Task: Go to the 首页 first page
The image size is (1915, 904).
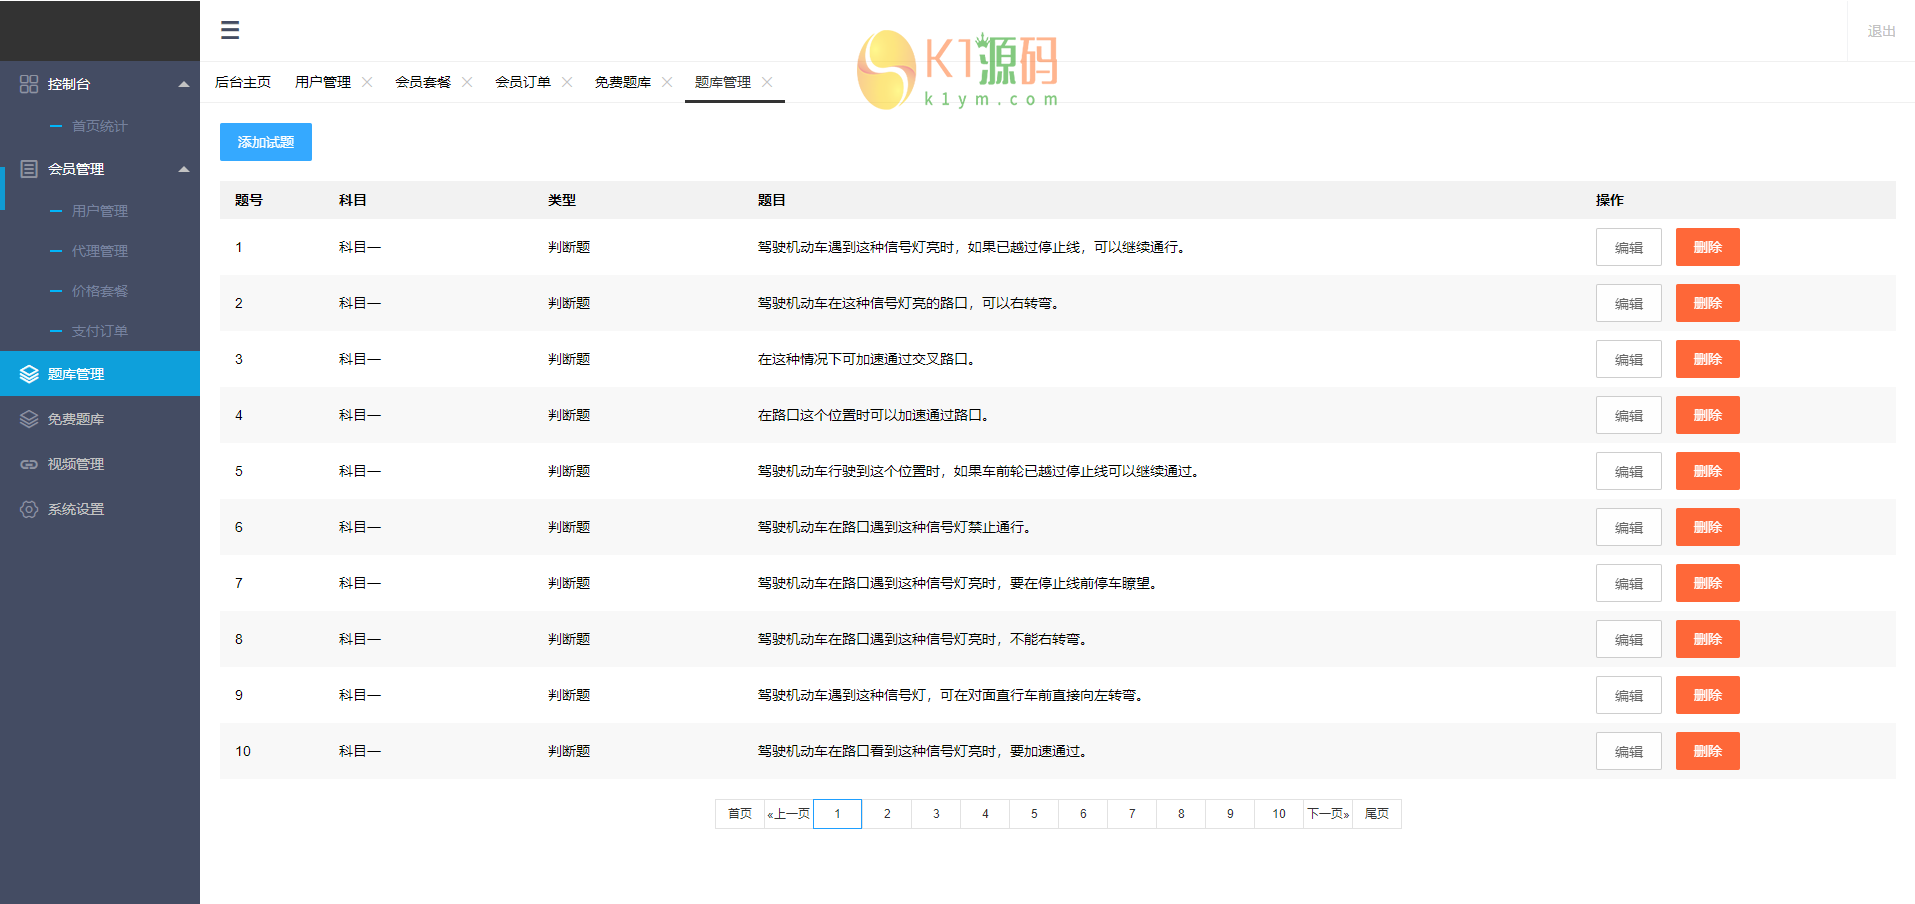Action: (x=740, y=814)
